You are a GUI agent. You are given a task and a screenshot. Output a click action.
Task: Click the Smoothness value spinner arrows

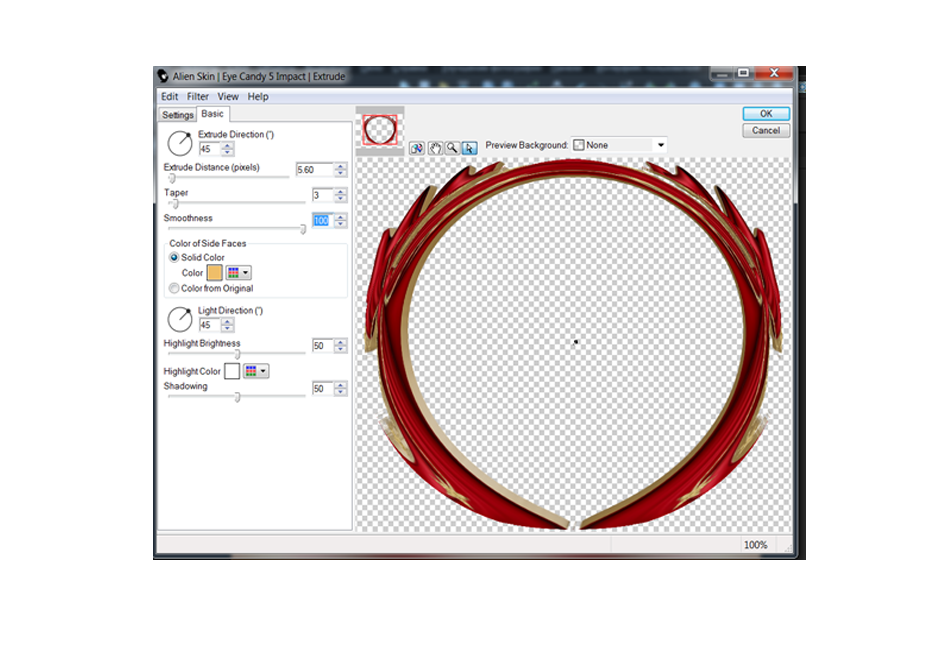341,221
